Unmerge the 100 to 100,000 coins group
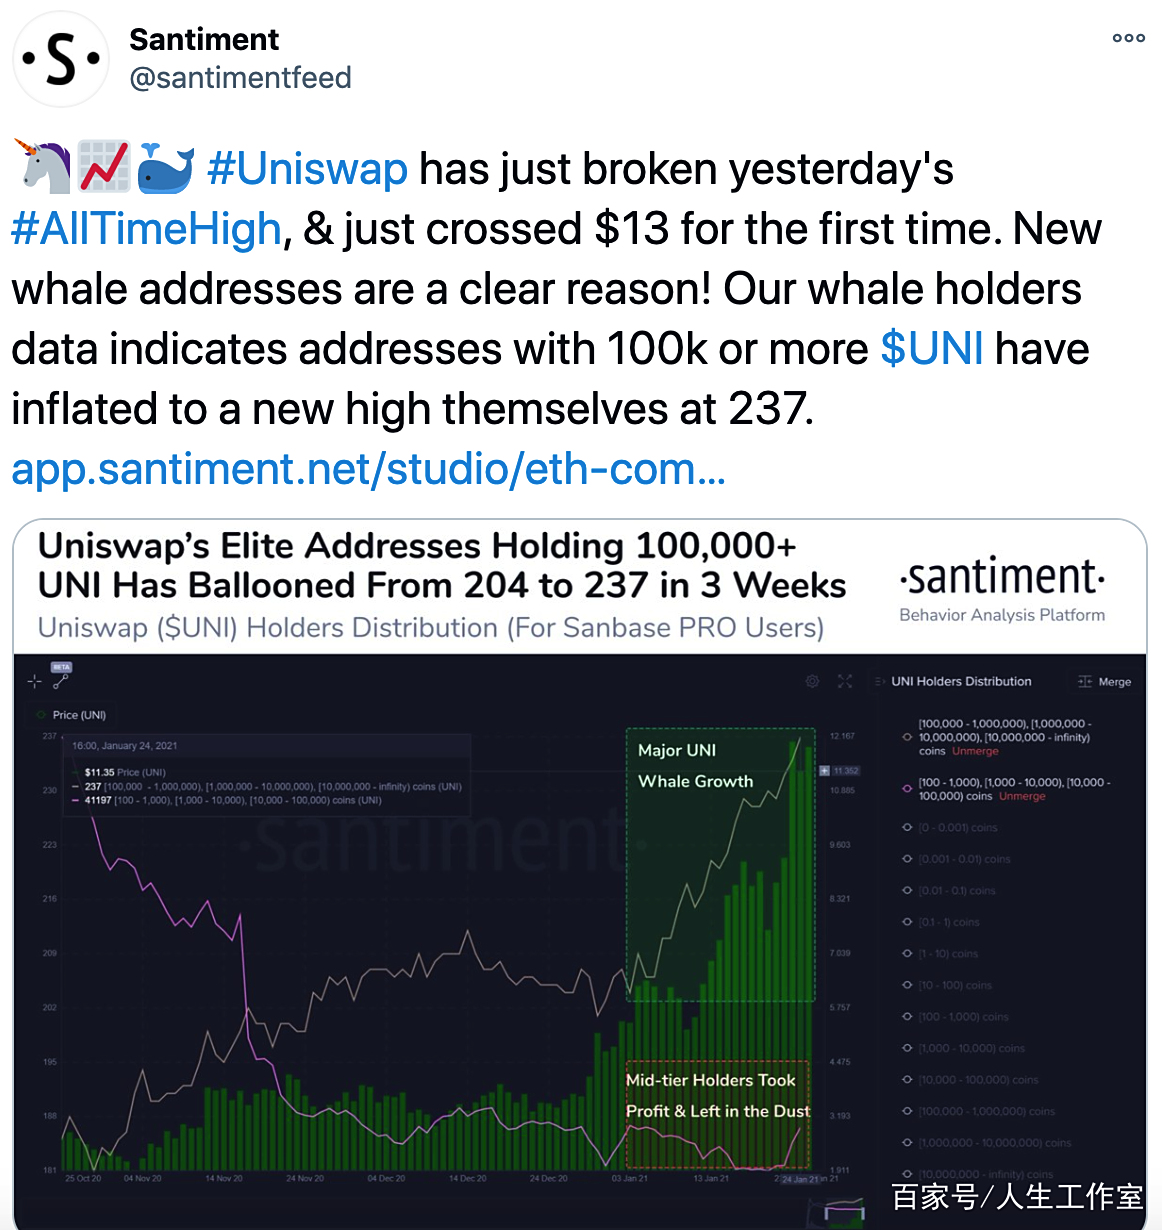The width and height of the screenshot is (1162, 1230). (1021, 796)
